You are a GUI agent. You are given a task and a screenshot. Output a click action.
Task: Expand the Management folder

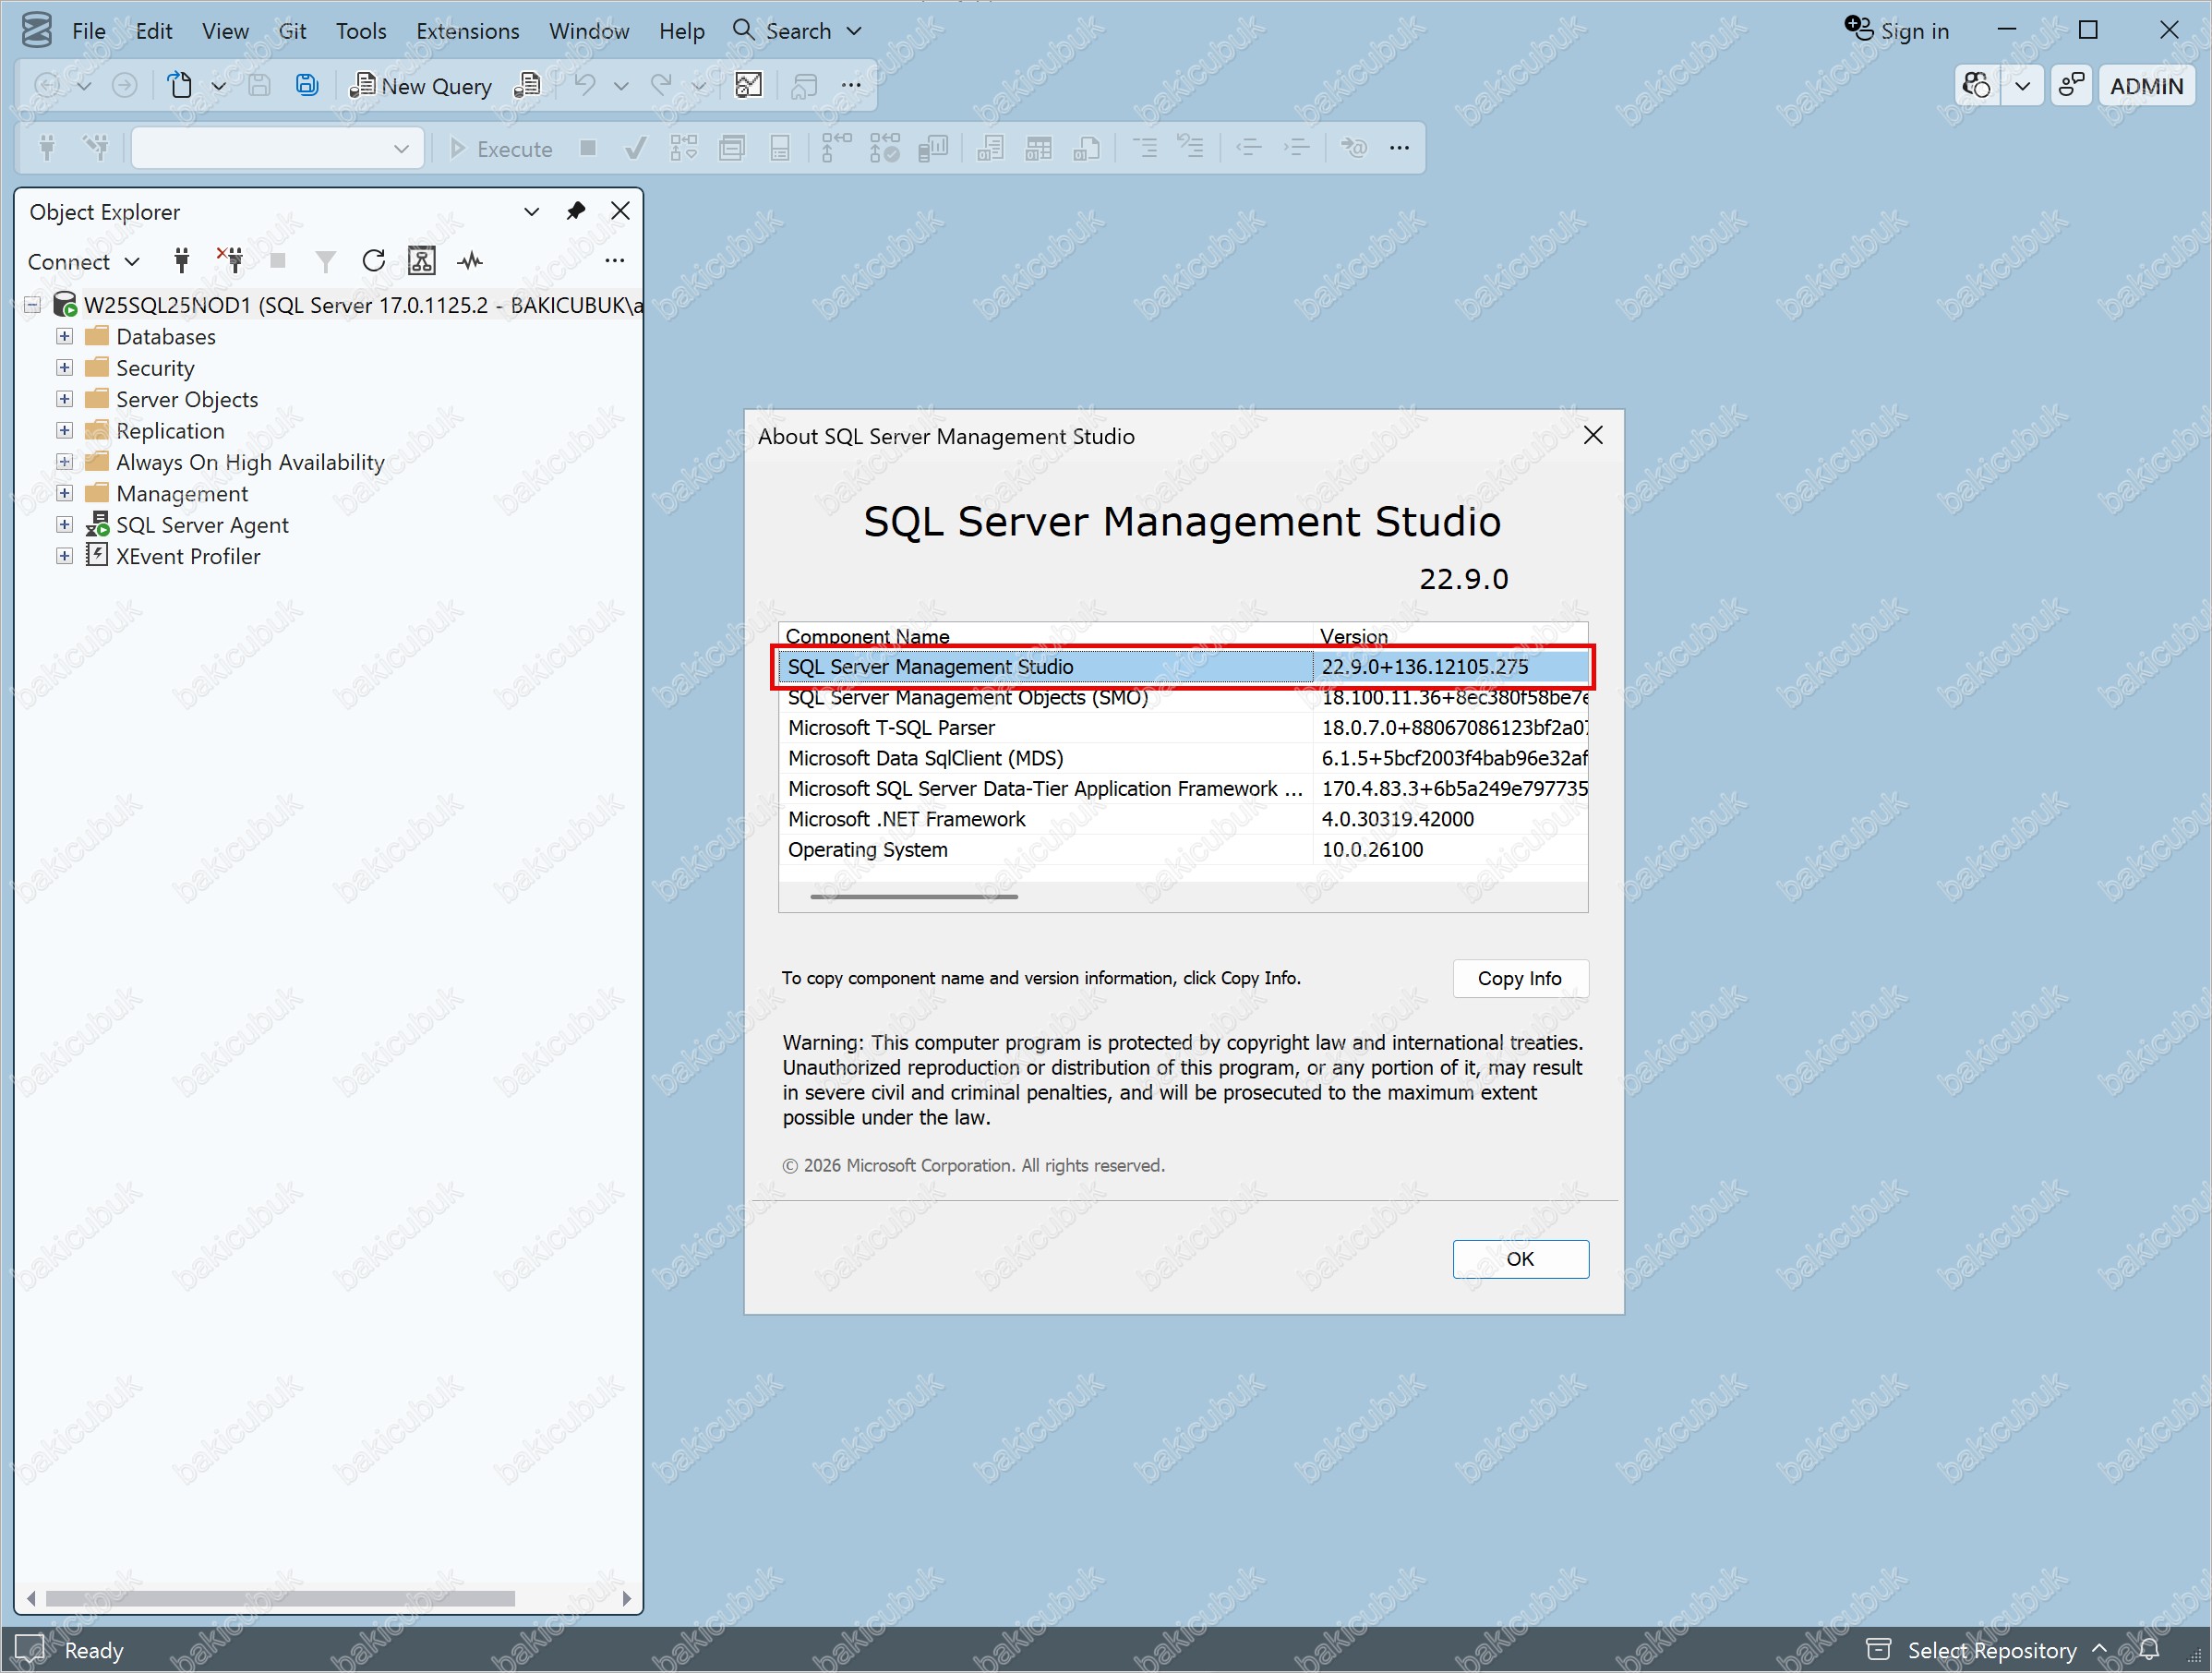tap(64, 493)
